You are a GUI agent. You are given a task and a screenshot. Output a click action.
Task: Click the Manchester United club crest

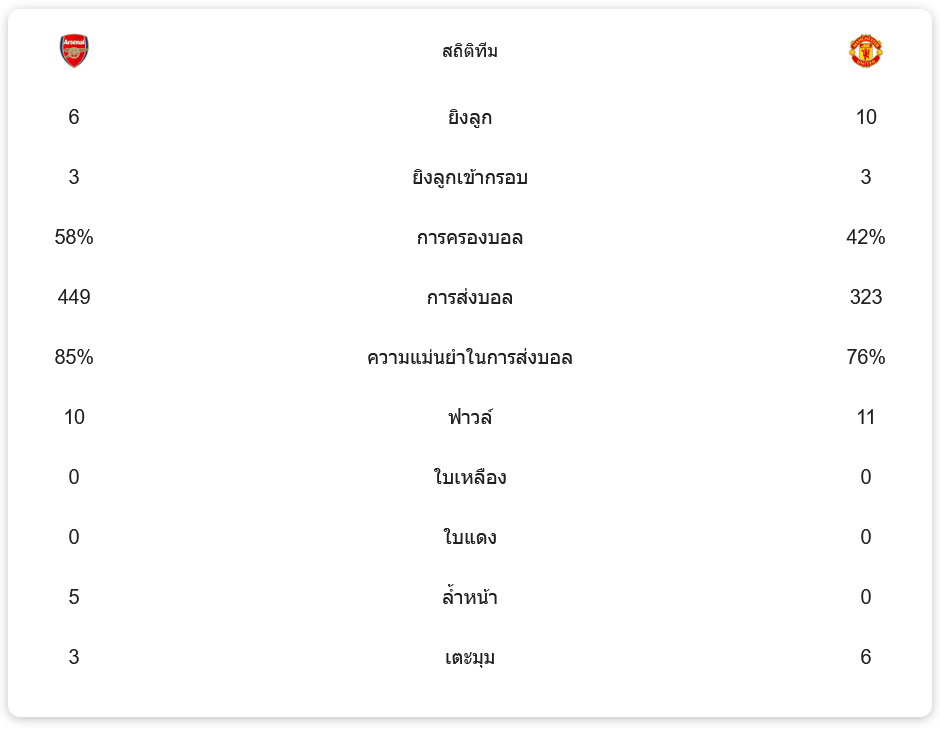(x=865, y=51)
